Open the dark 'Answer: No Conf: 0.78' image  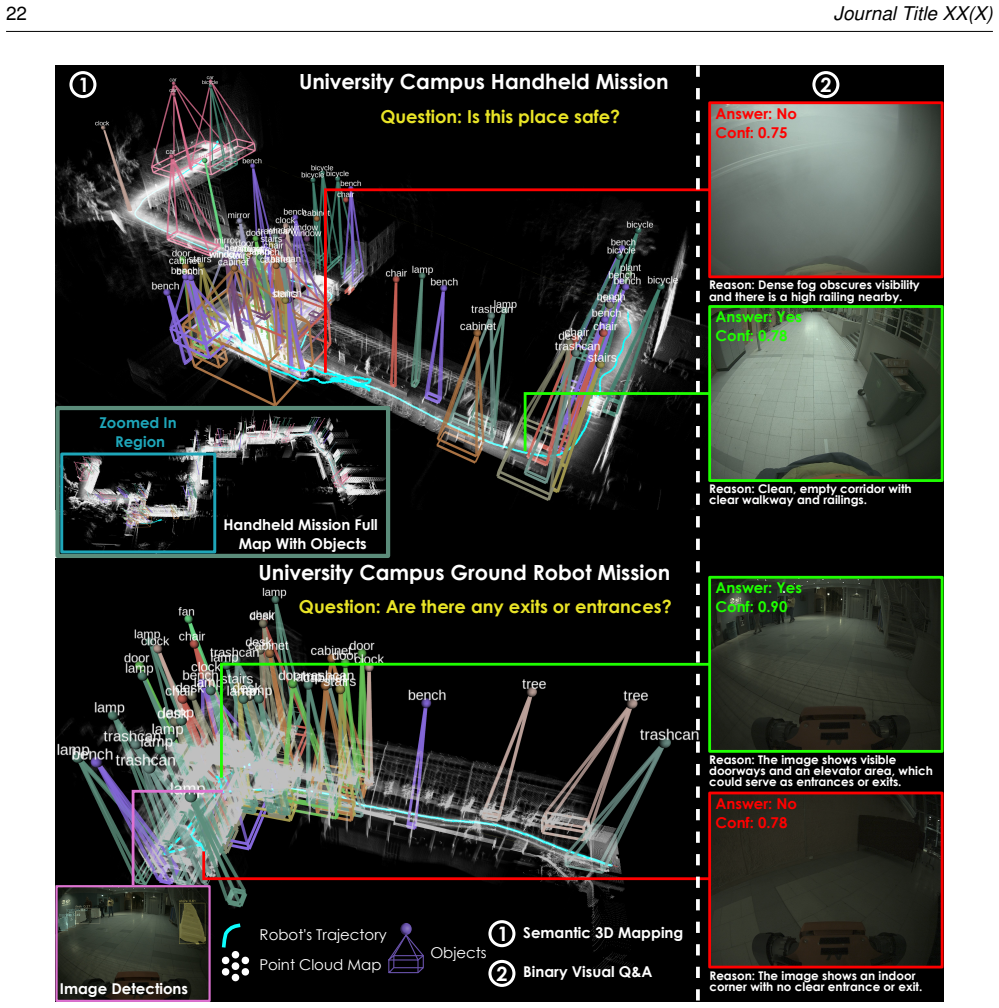pos(825,880)
